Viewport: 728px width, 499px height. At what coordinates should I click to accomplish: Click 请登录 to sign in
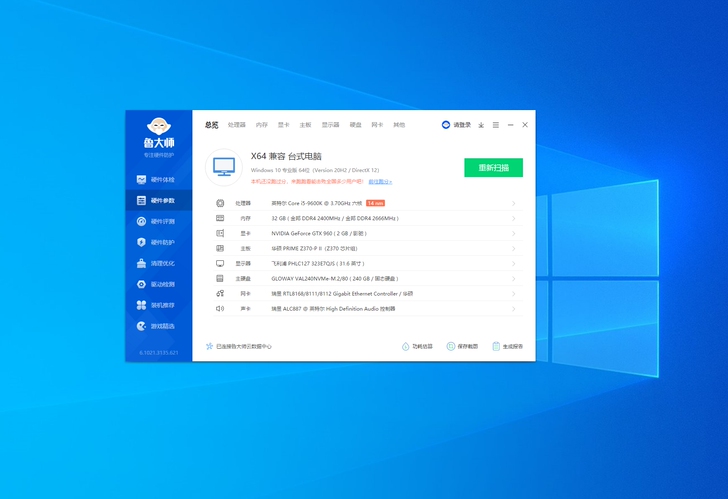point(462,125)
